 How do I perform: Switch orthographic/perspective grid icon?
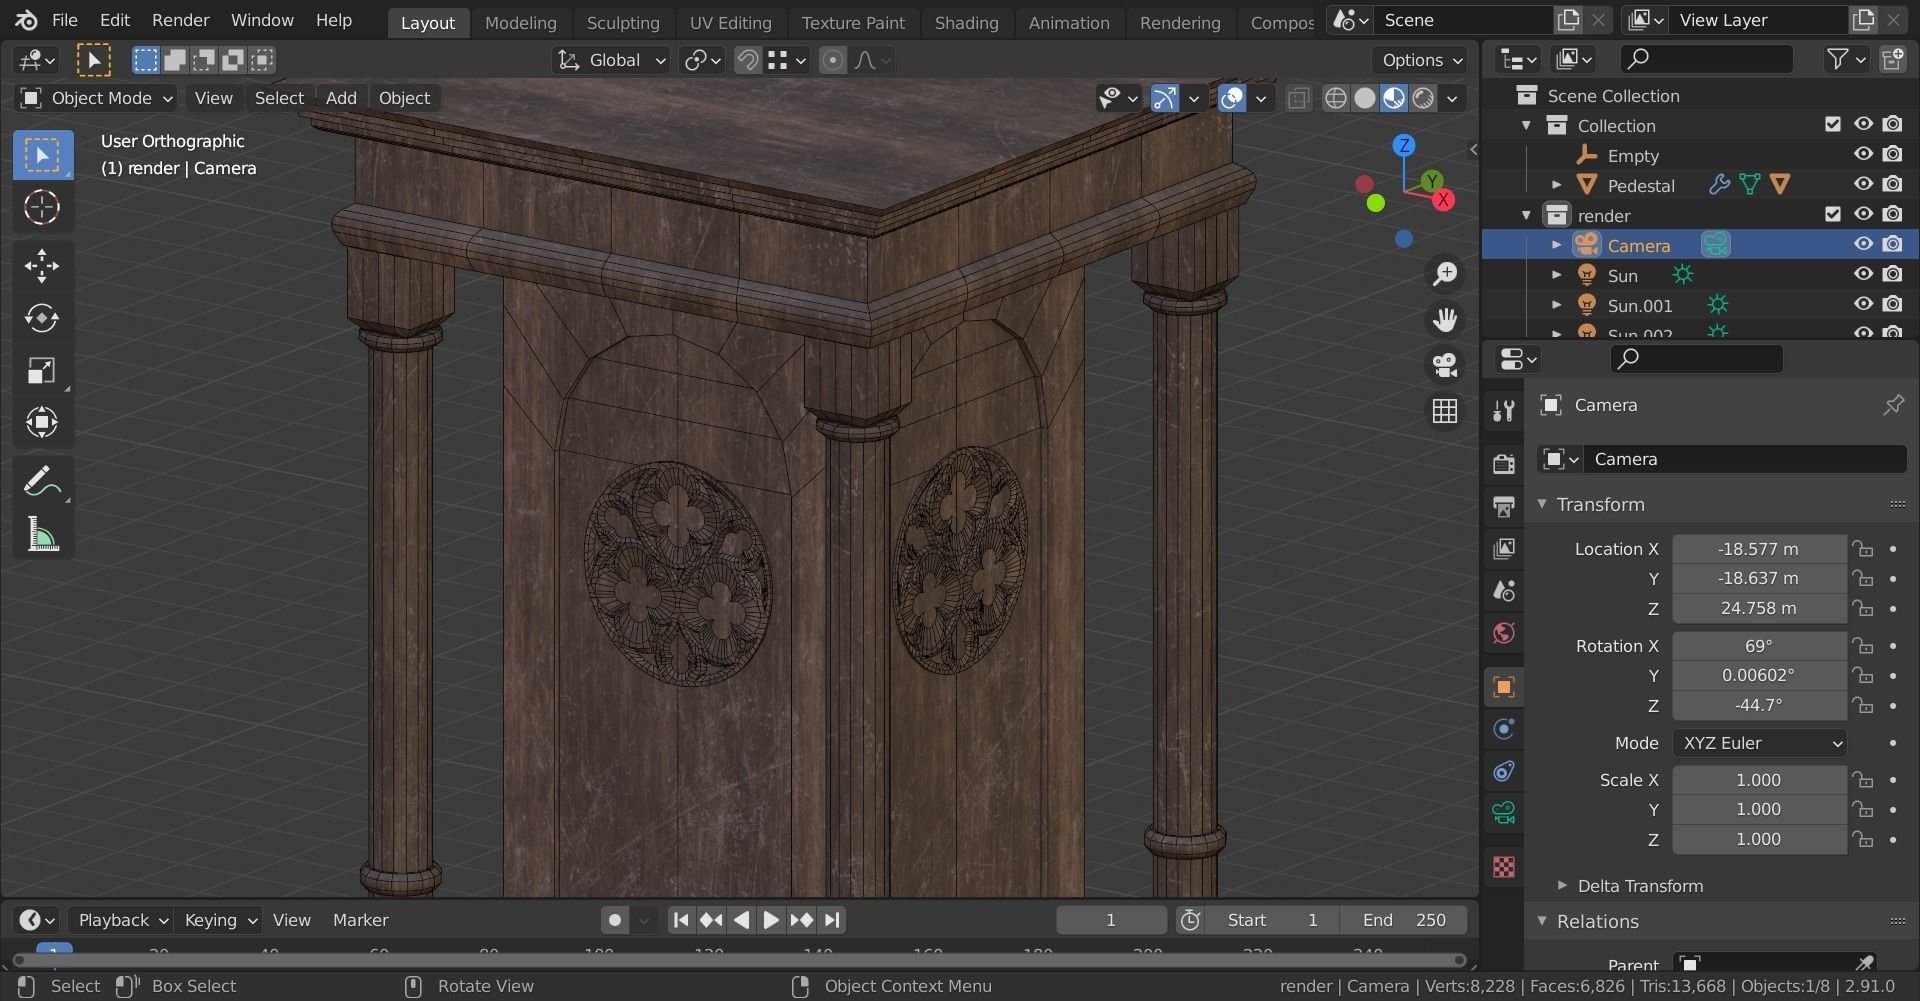[1445, 411]
